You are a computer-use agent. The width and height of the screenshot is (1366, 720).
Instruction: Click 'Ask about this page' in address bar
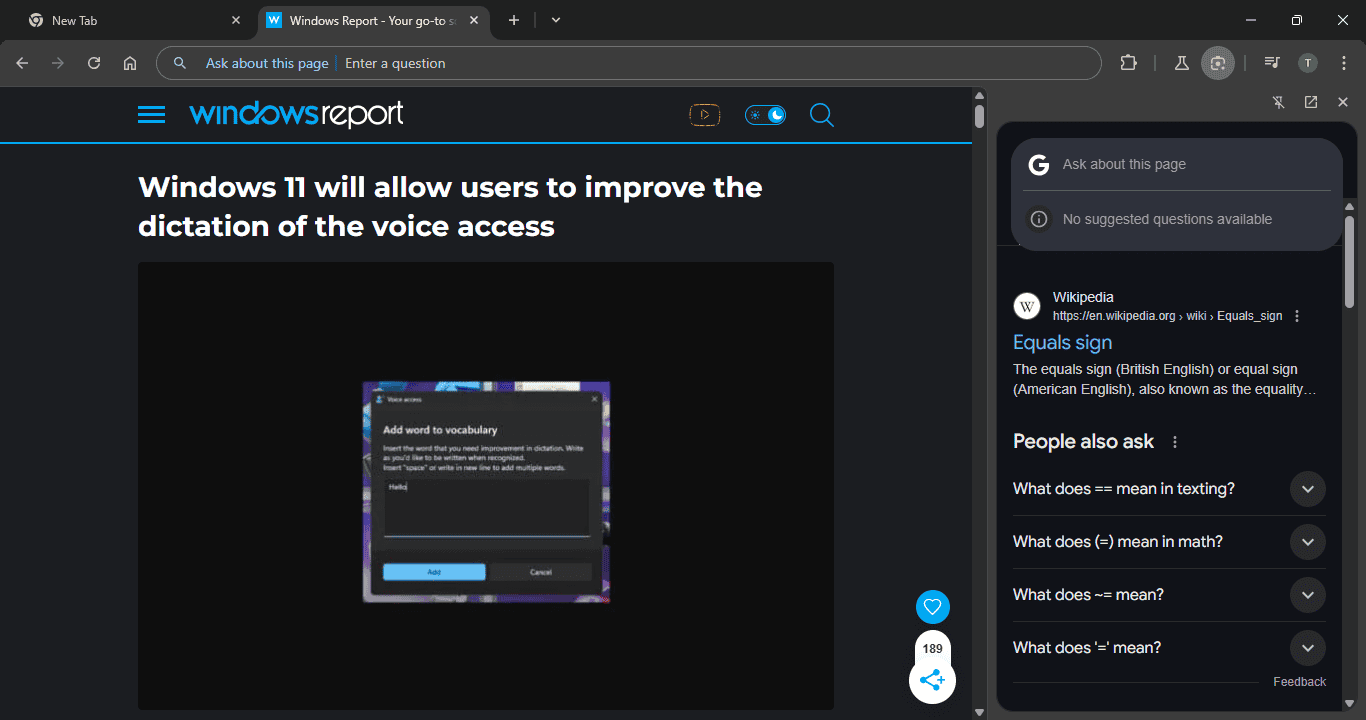pos(267,63)
